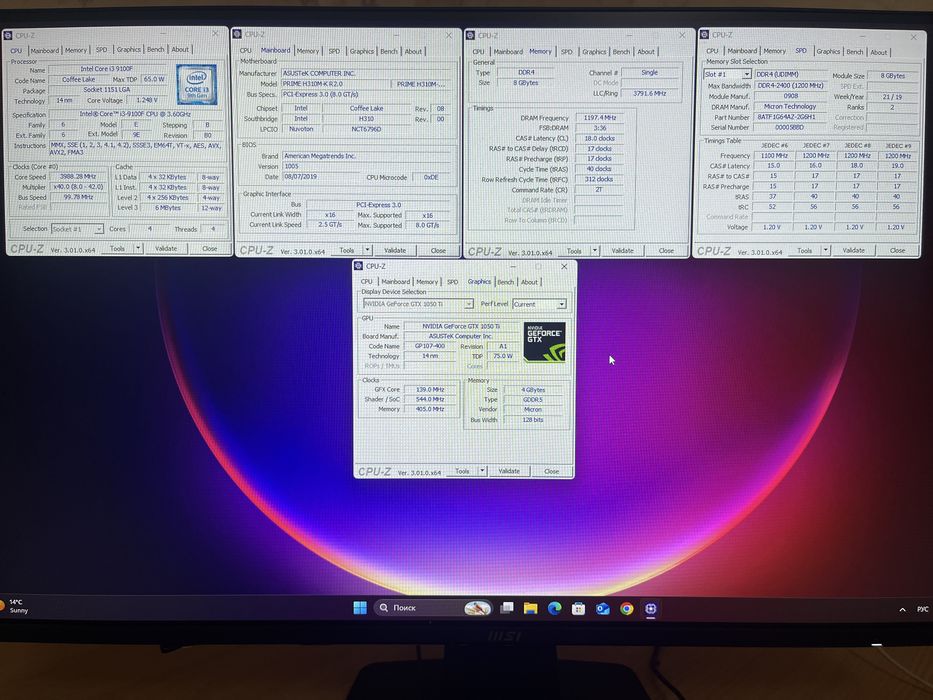Click Close button in SPD window
The width and height of the screenshot is (933, 700).
(897, 250)
